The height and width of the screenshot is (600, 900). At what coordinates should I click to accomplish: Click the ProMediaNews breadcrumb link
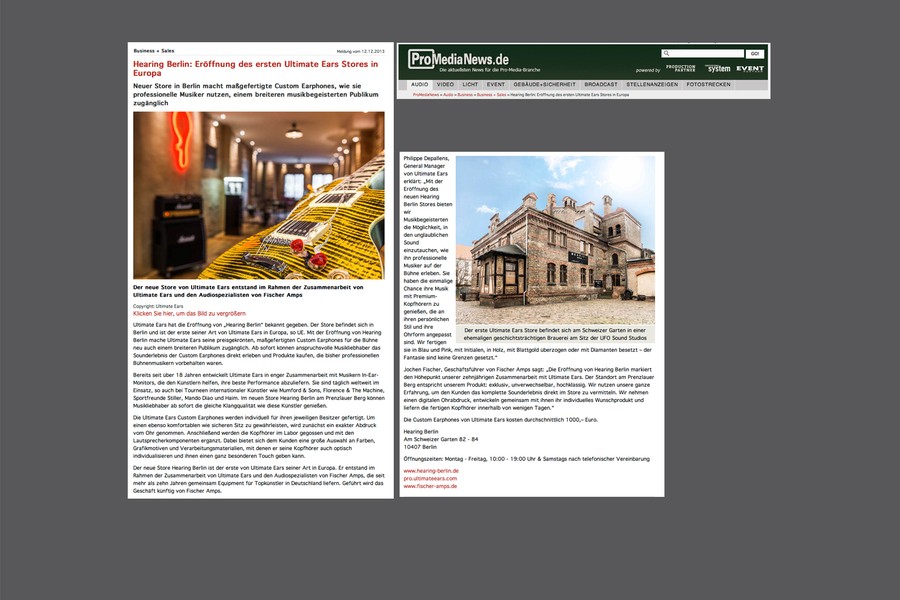(426, 95)
